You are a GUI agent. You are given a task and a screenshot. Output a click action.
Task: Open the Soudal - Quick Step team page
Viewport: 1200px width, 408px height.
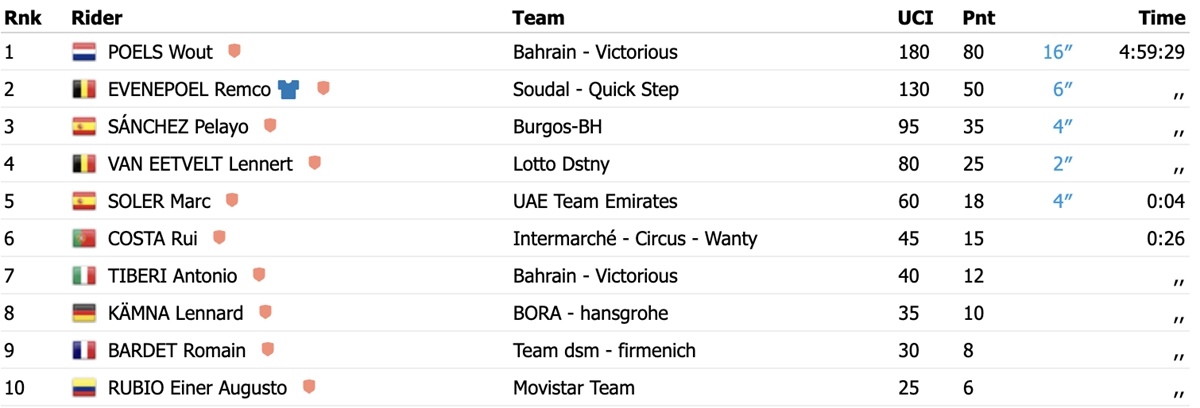click(x=596, y=89)
